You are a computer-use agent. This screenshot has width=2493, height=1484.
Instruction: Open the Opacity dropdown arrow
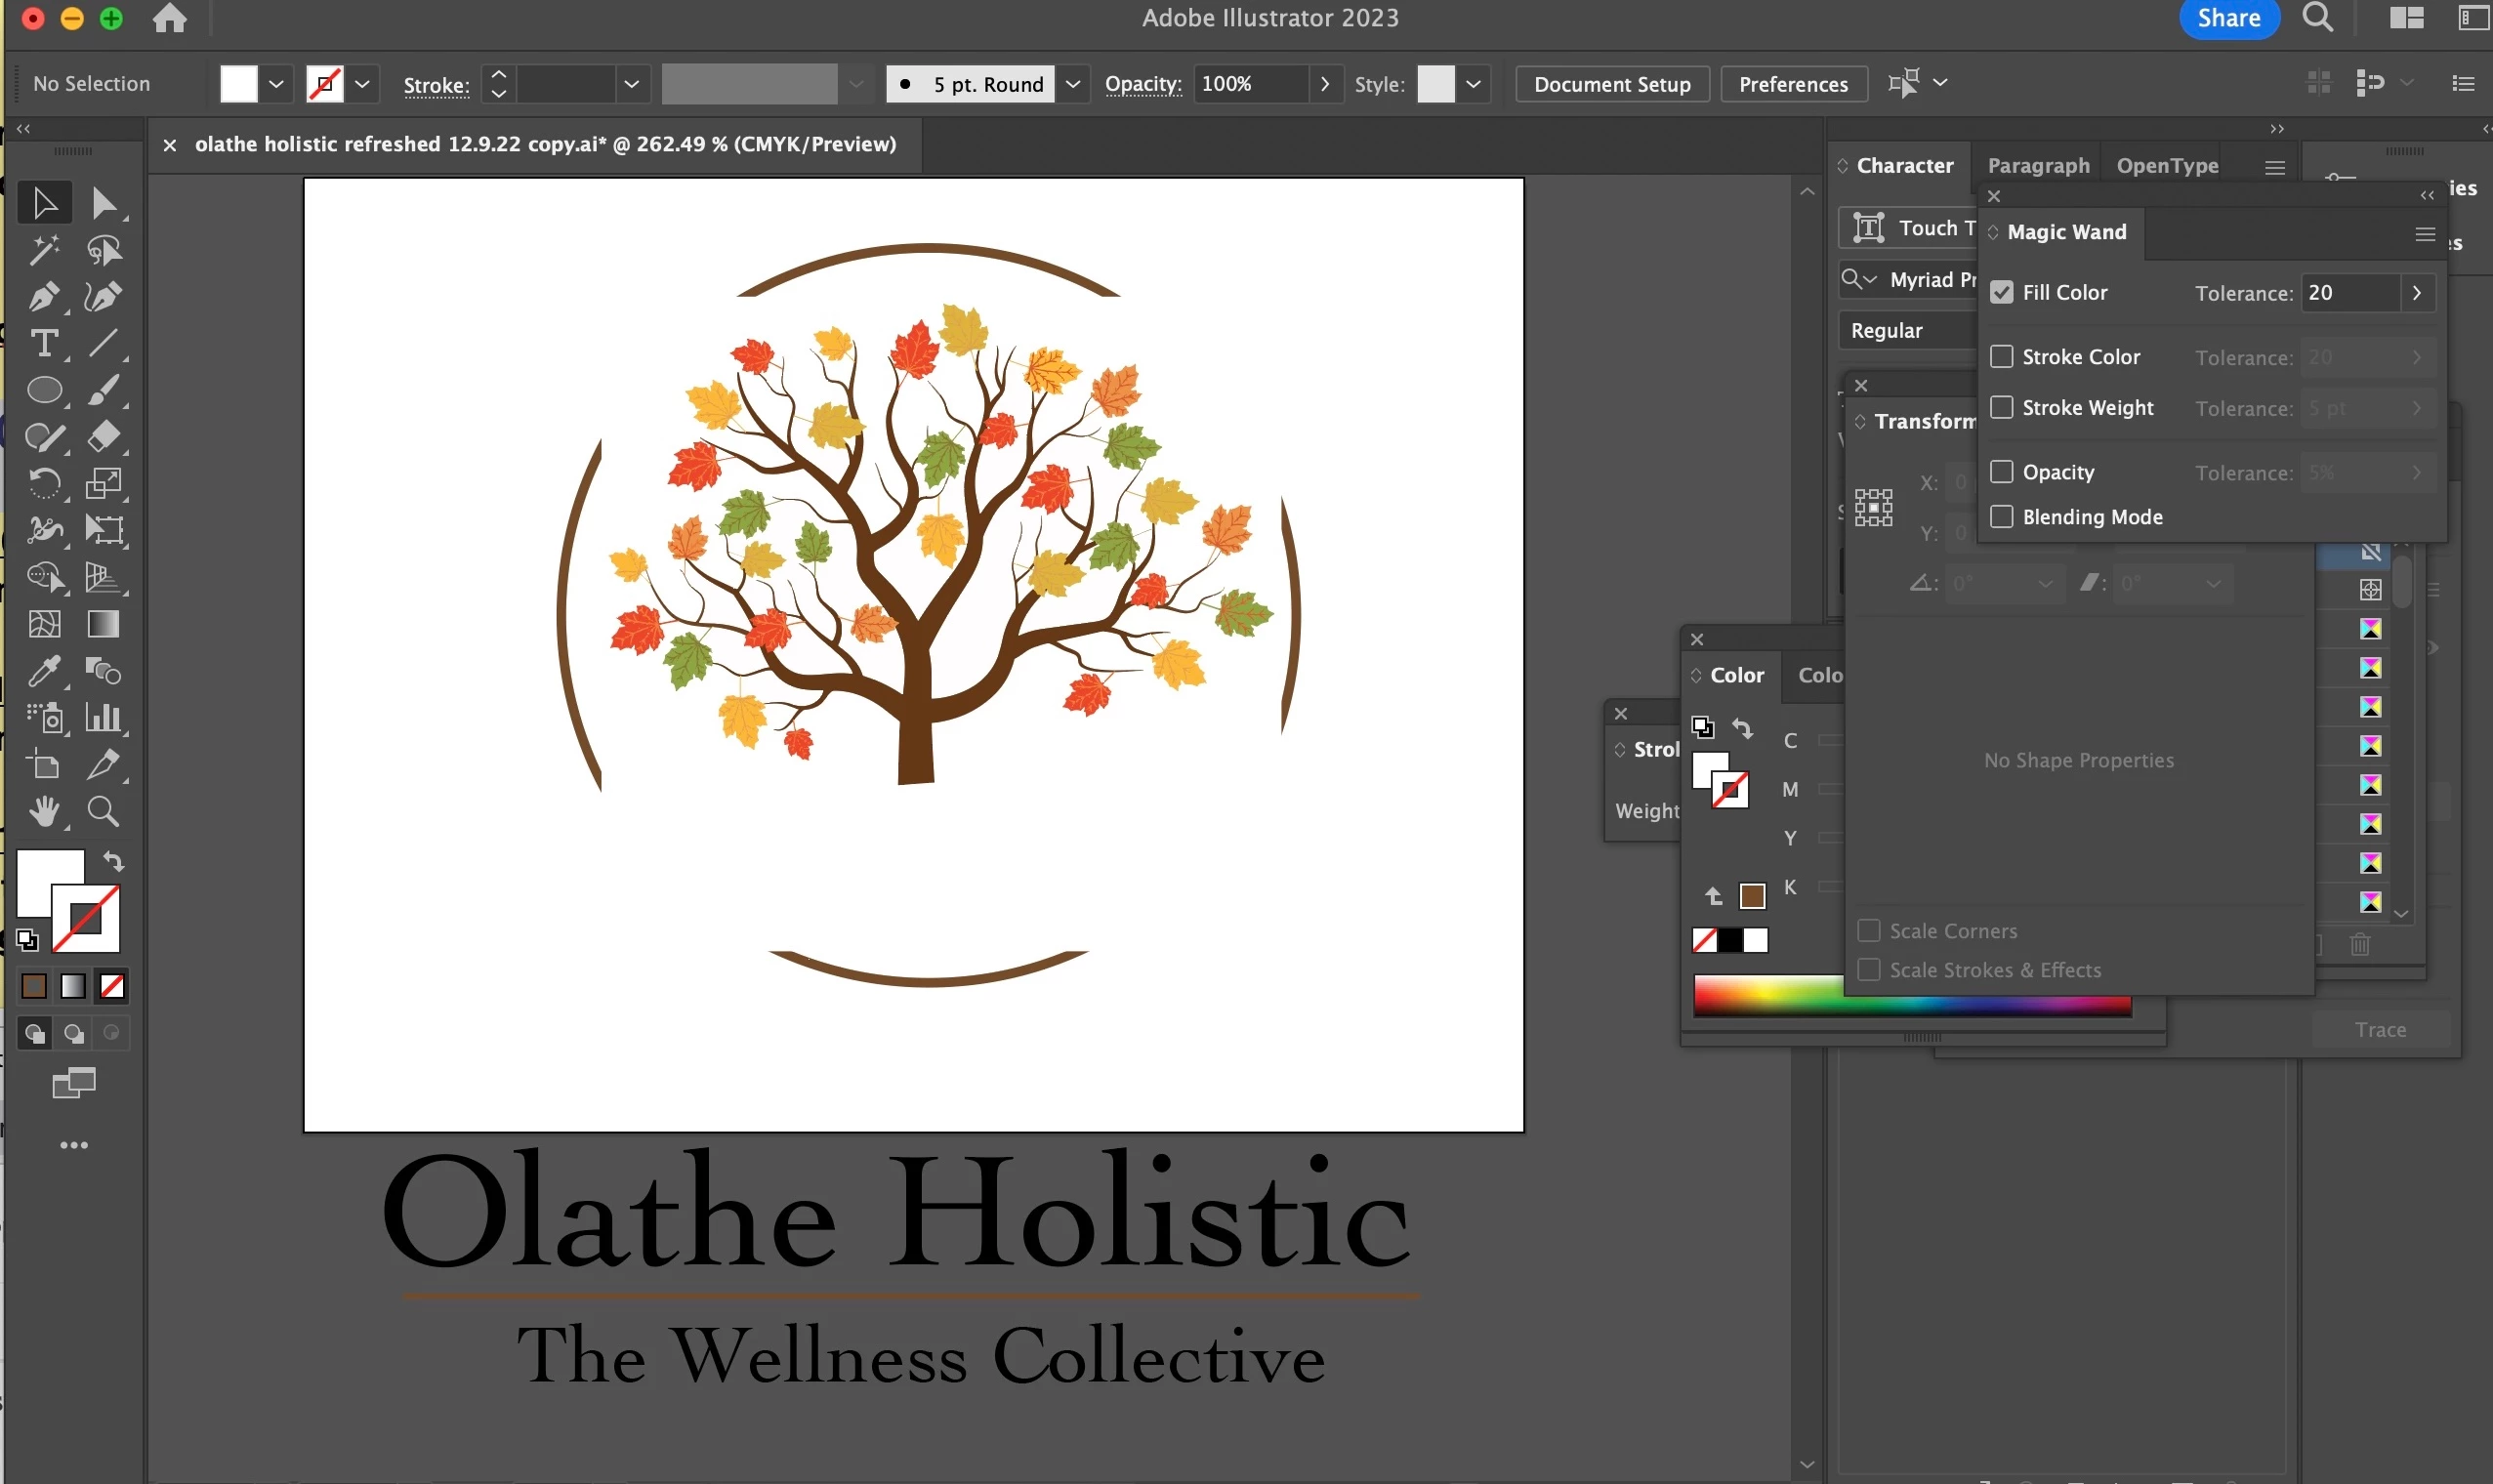tap(1325, 84)
